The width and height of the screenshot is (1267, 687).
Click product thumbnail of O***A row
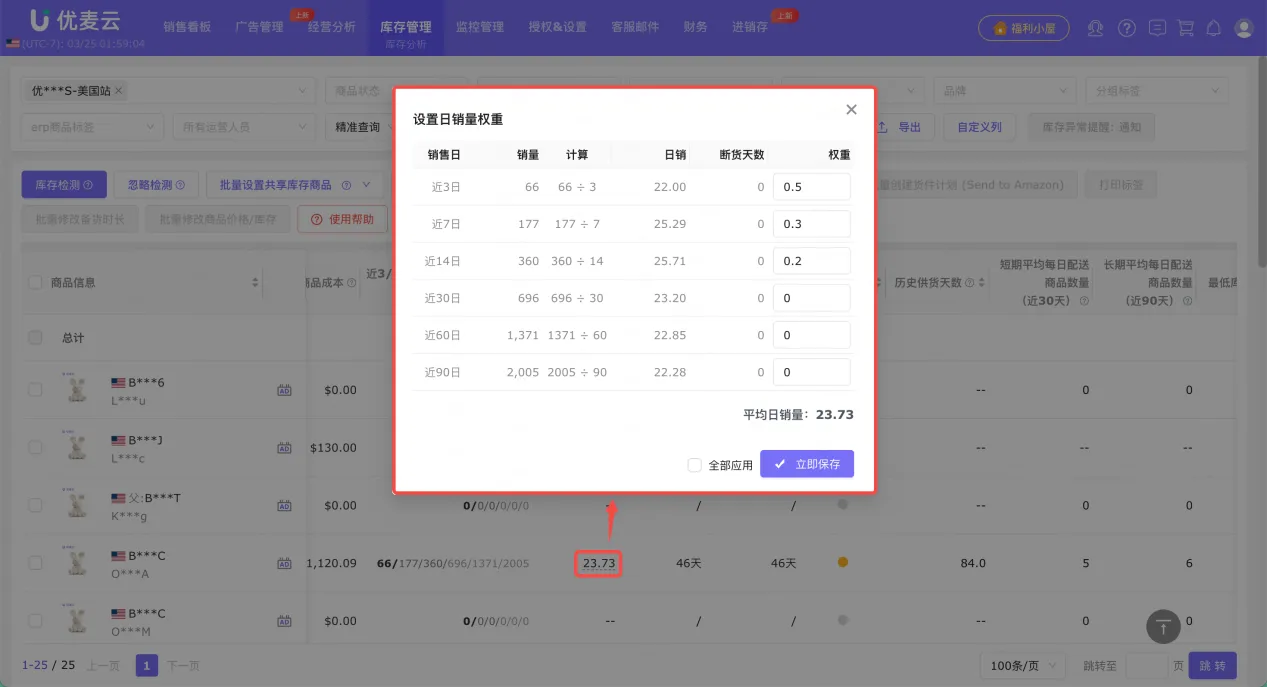click(74, 563)
